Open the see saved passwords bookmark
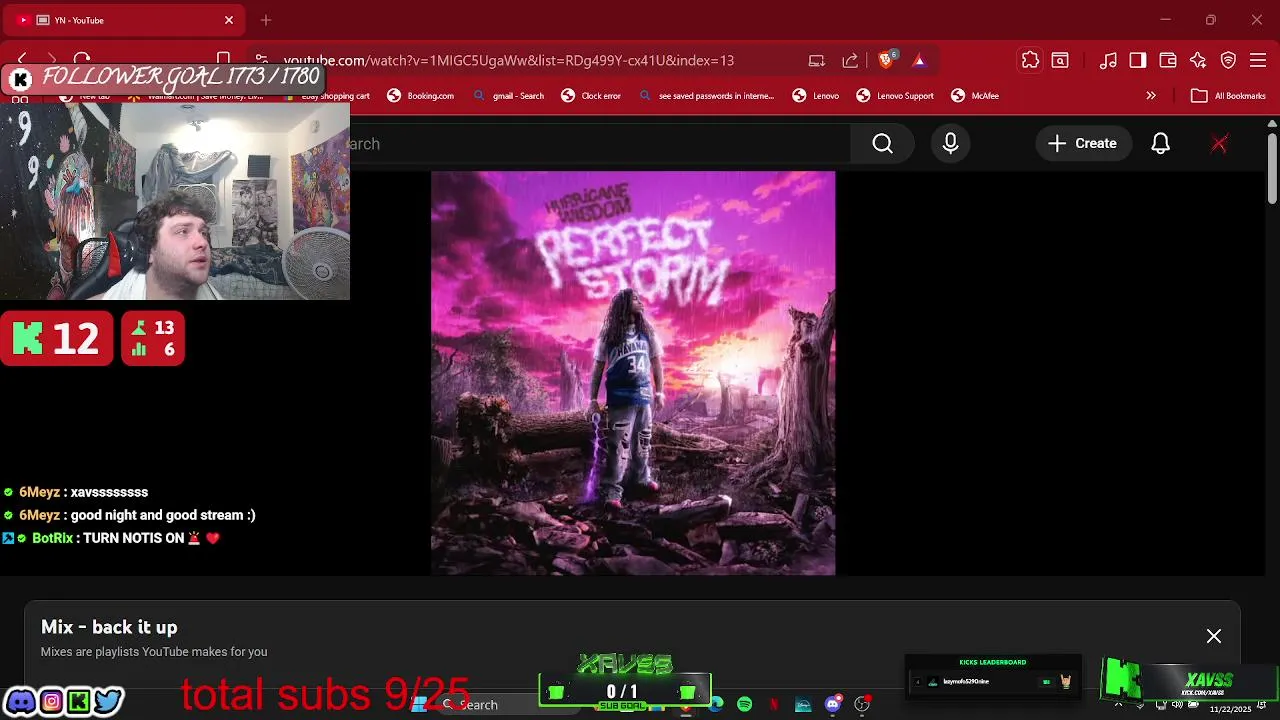The height and width of the screenshot is (720, 1280). tap(706, 96)
